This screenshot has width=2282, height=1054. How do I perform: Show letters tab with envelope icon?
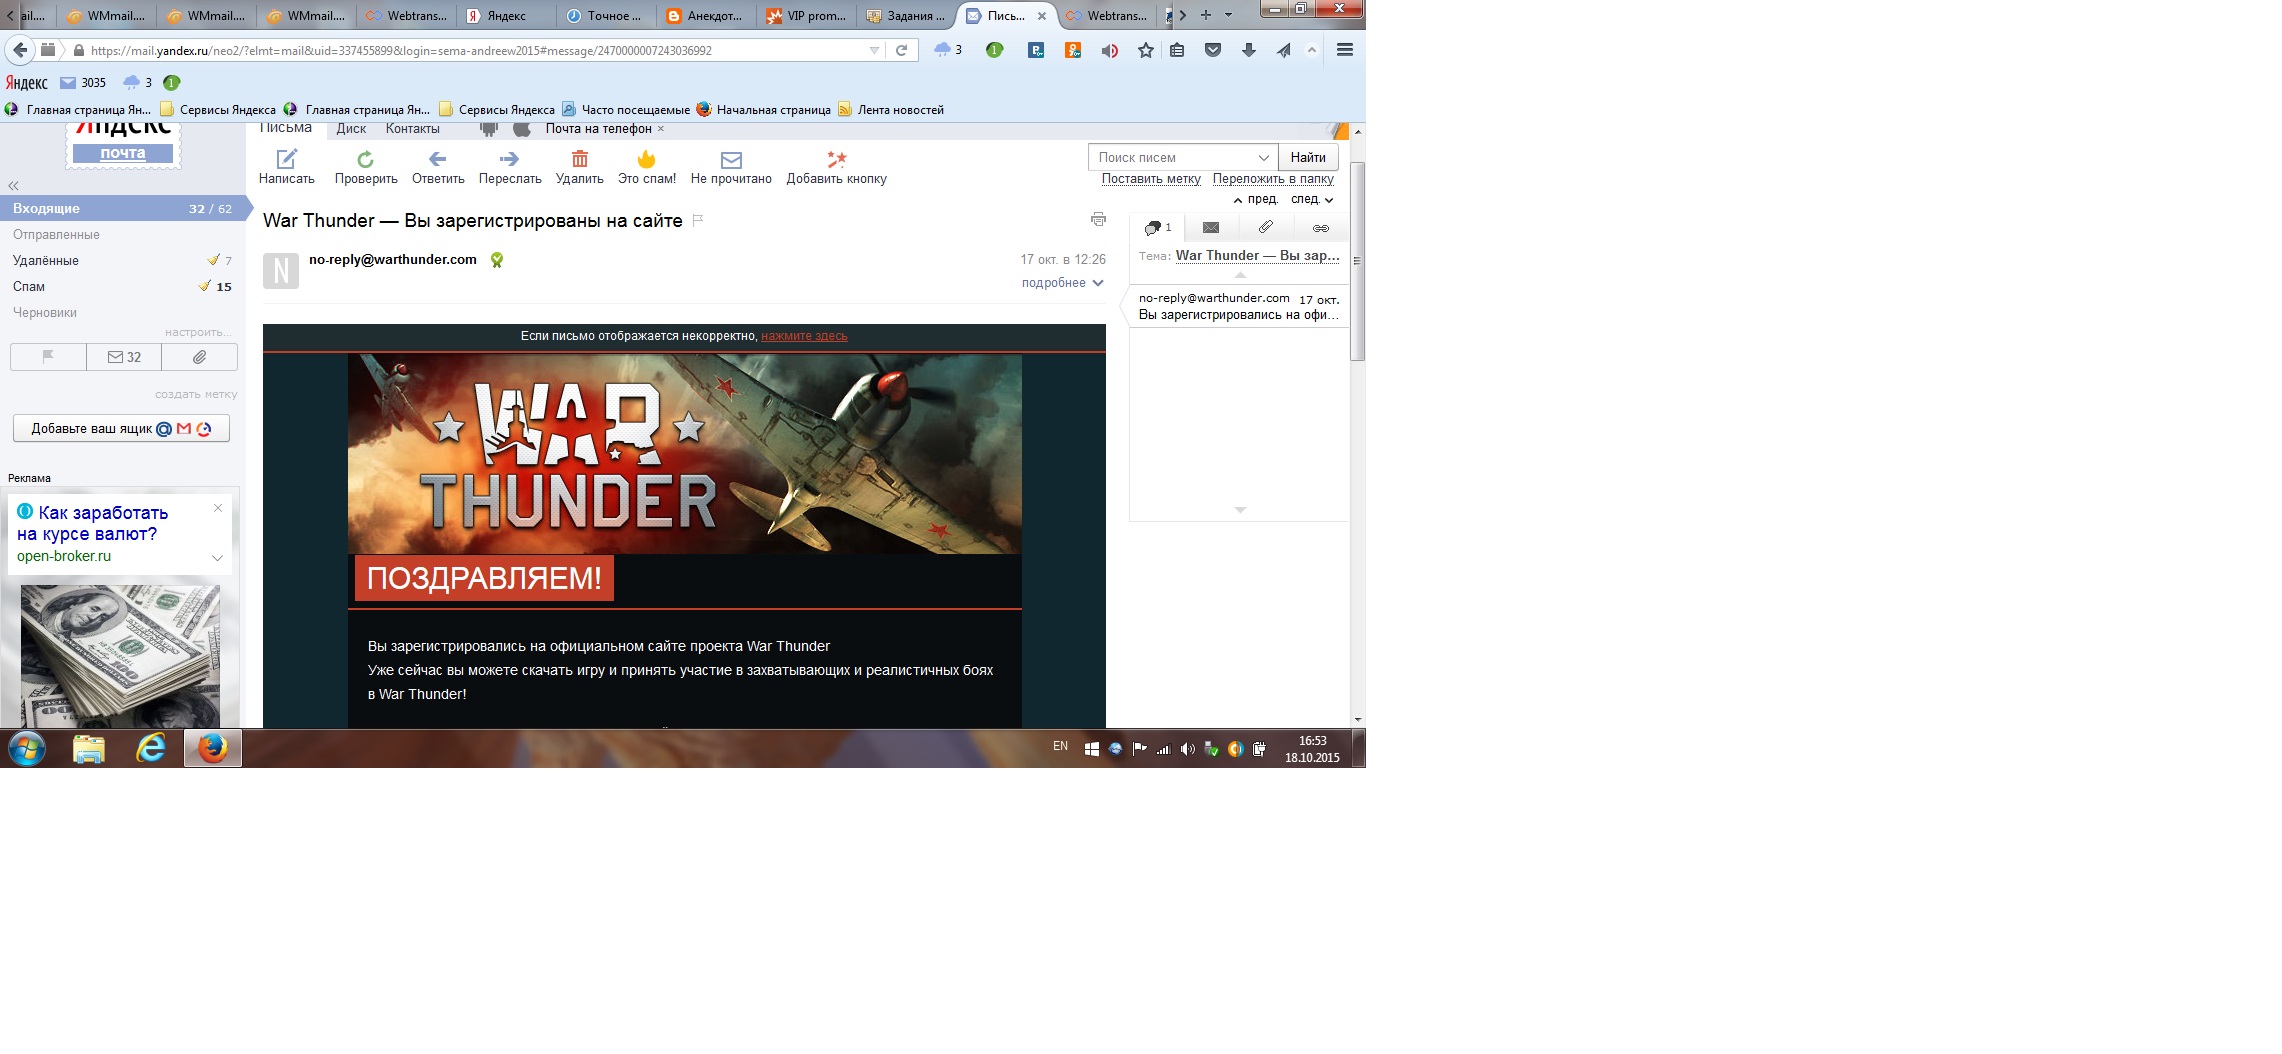[1211, 228]
